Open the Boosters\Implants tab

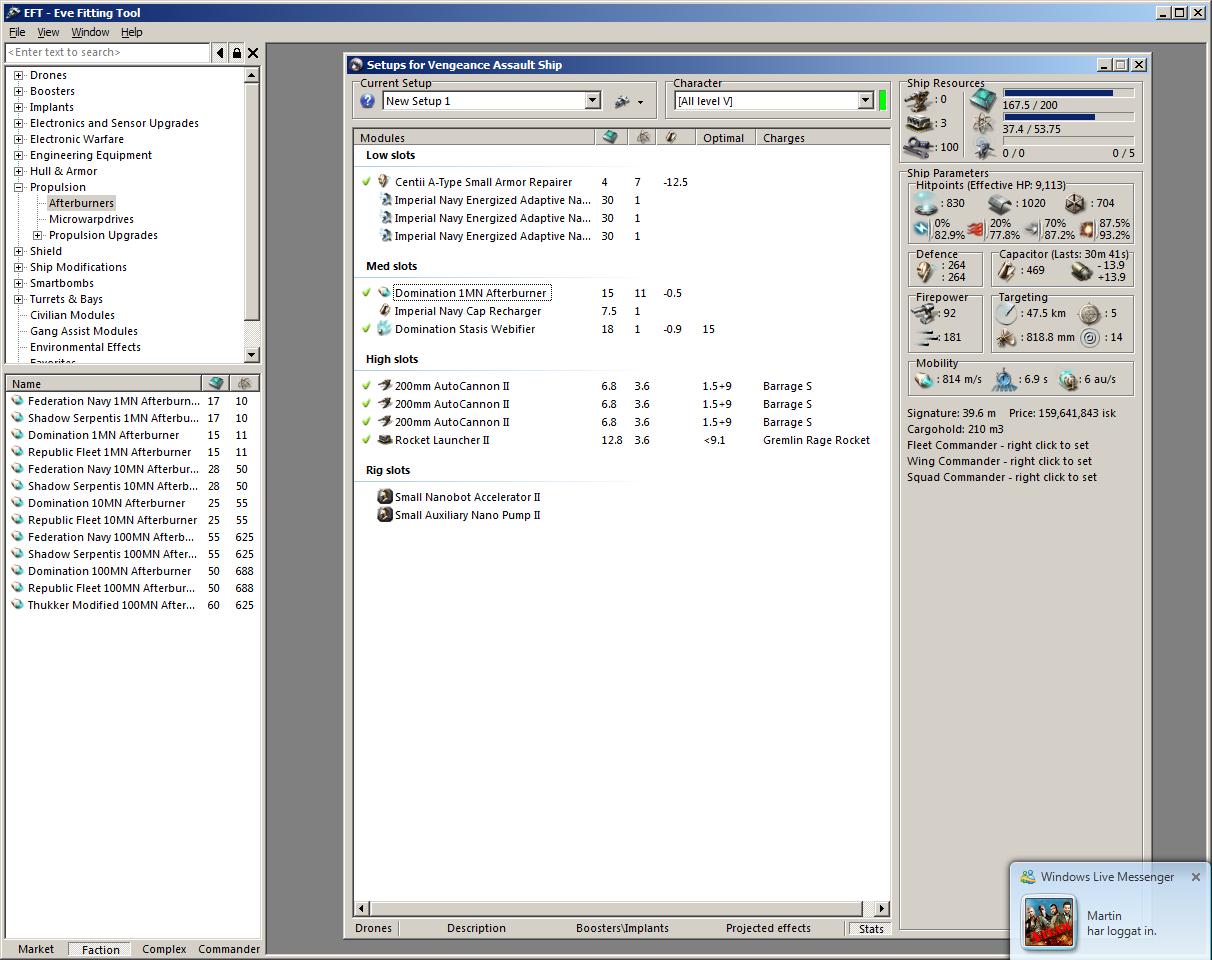(x=622, y=928)
